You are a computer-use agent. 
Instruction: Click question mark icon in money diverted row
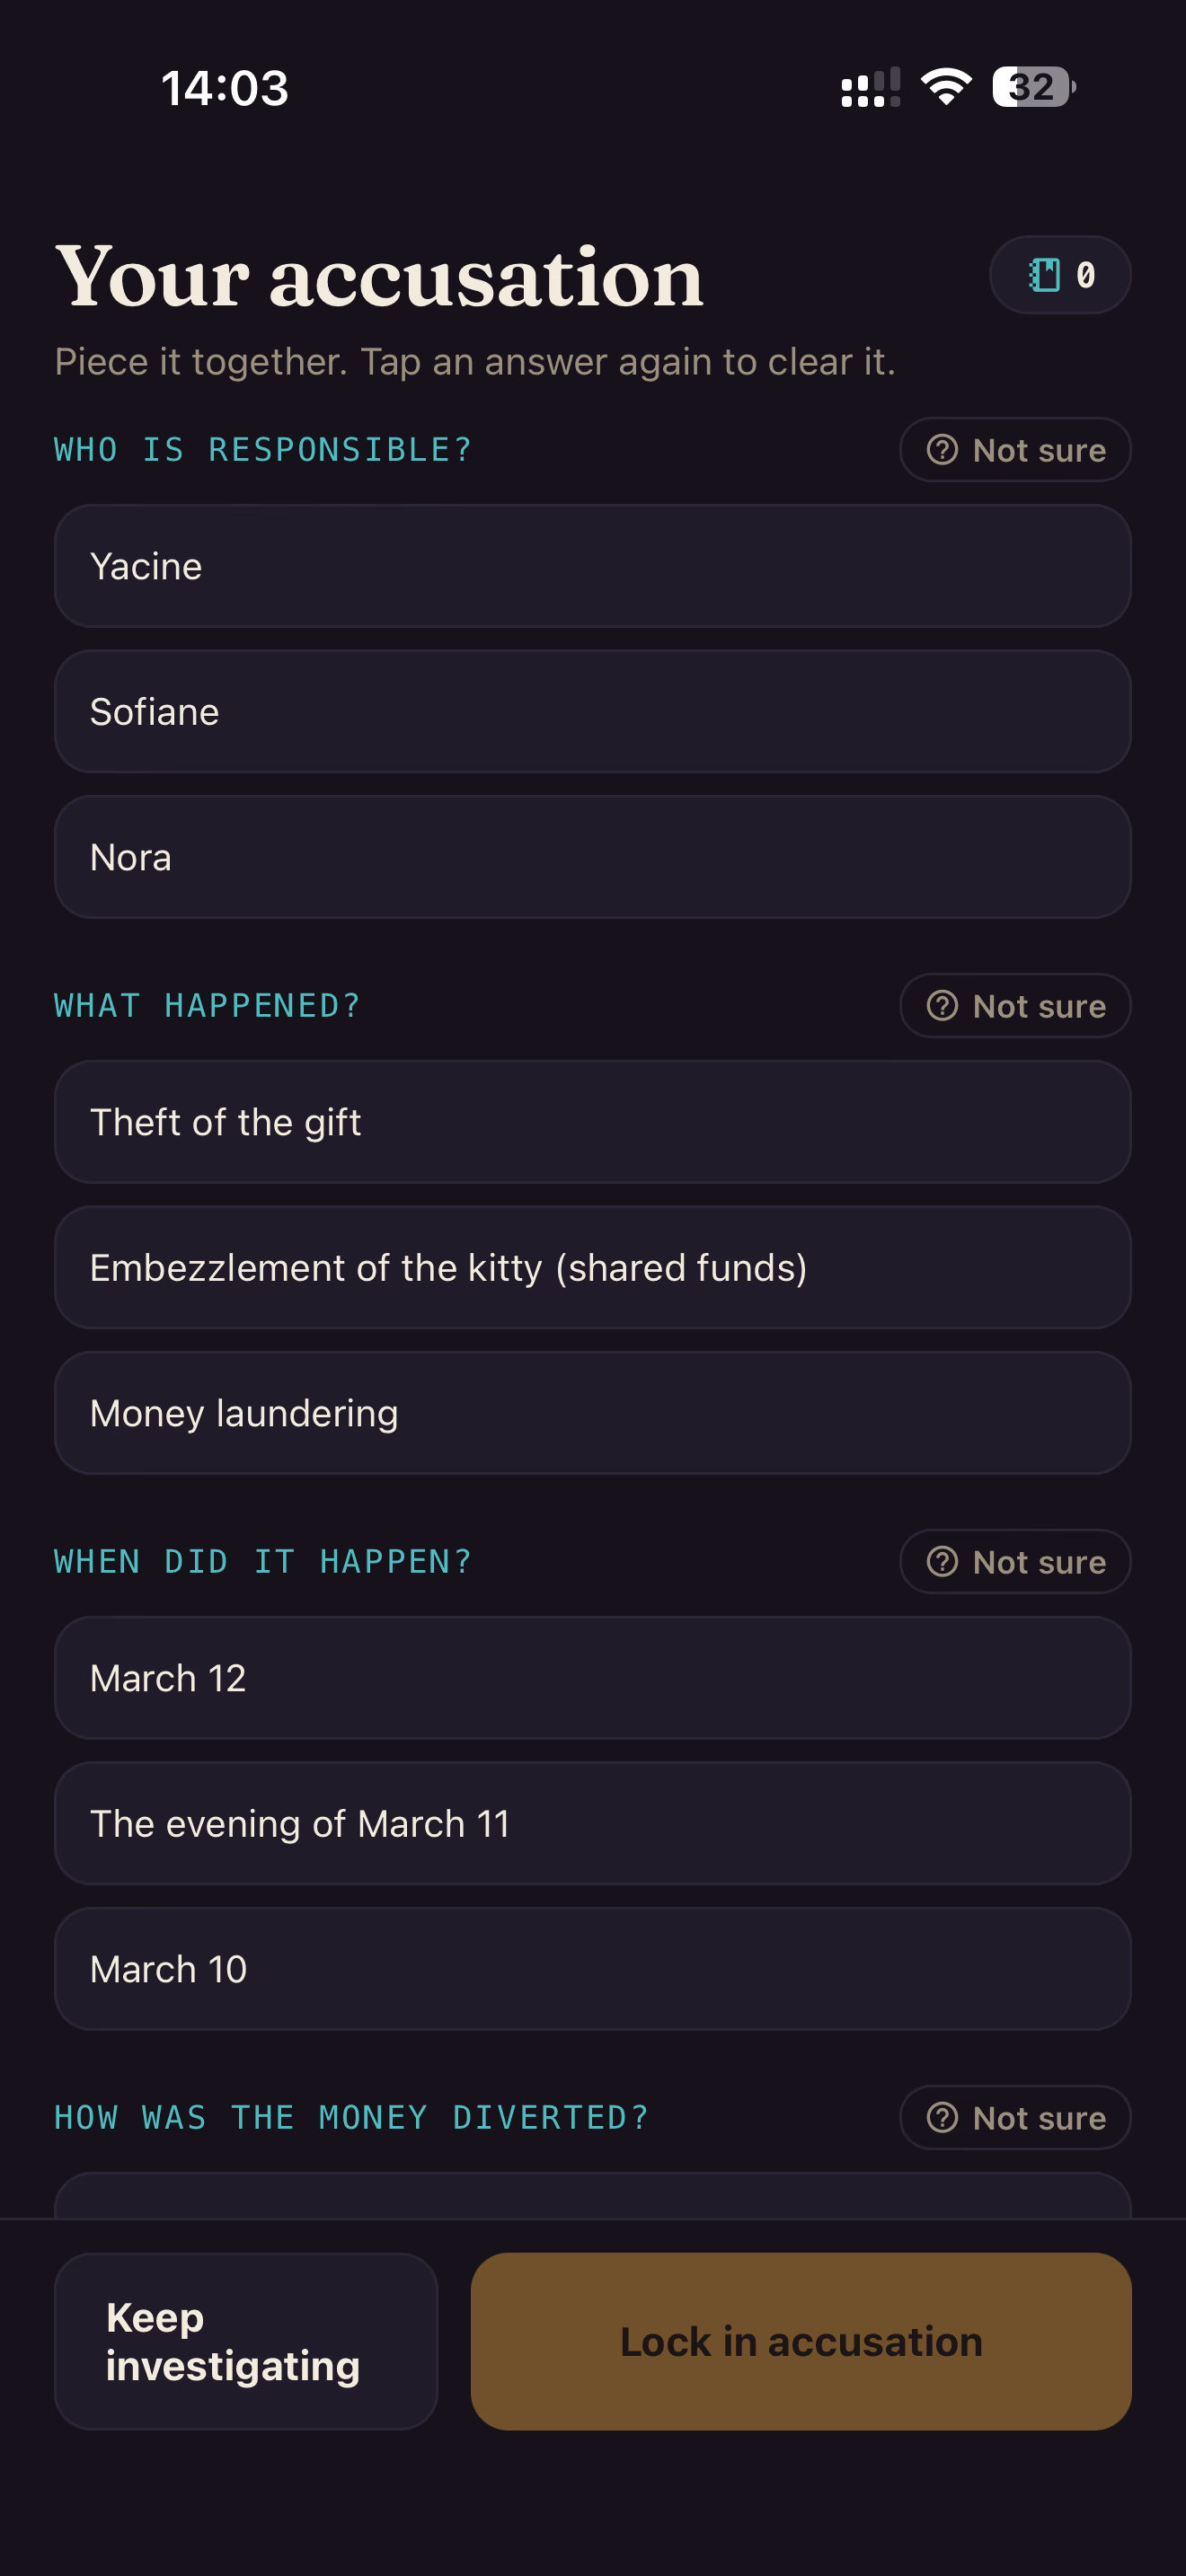click(x=942, y=2118)
